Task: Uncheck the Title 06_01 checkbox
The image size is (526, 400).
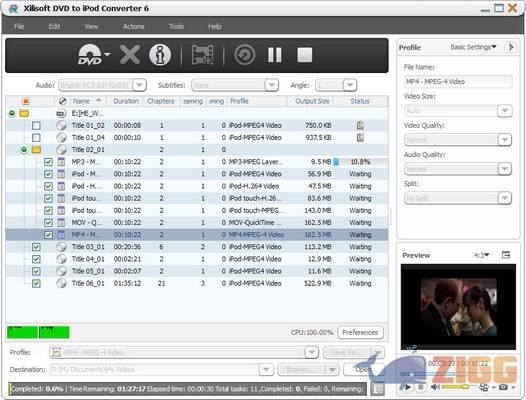Action: tap(36, 283)
